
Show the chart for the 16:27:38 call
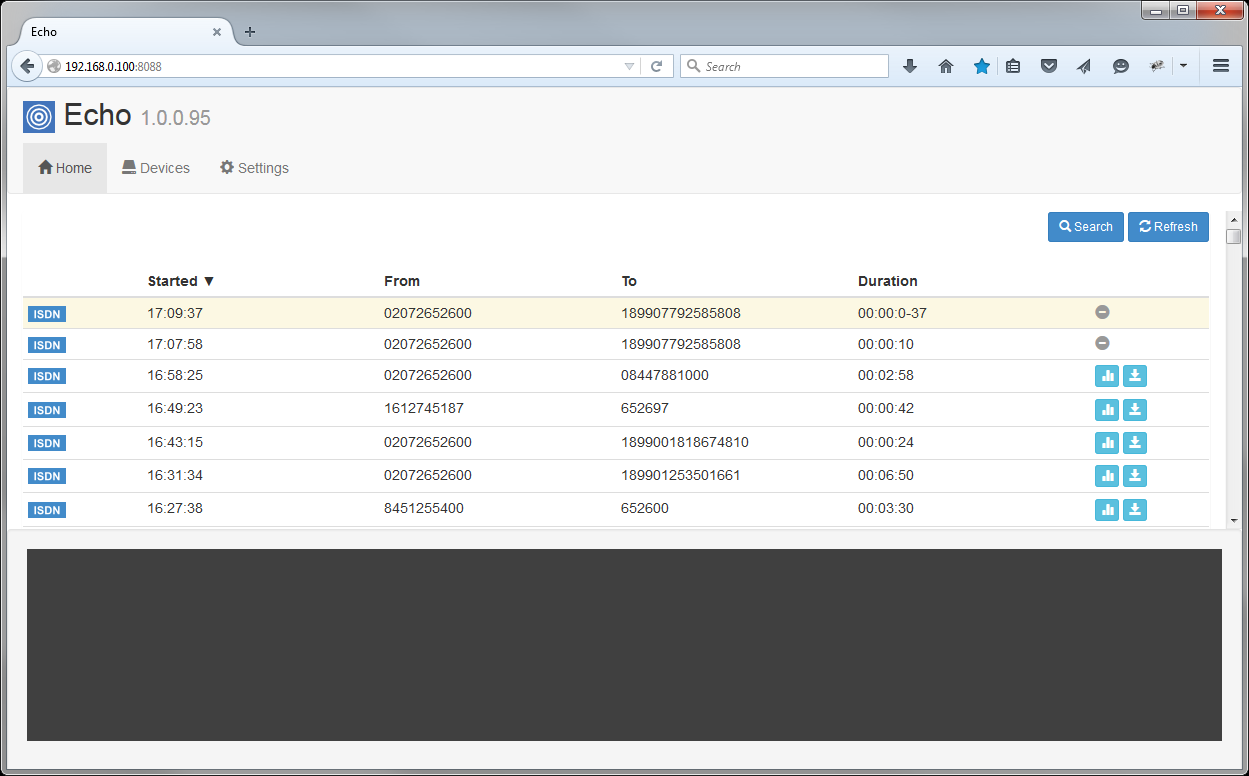[1107, 510]
